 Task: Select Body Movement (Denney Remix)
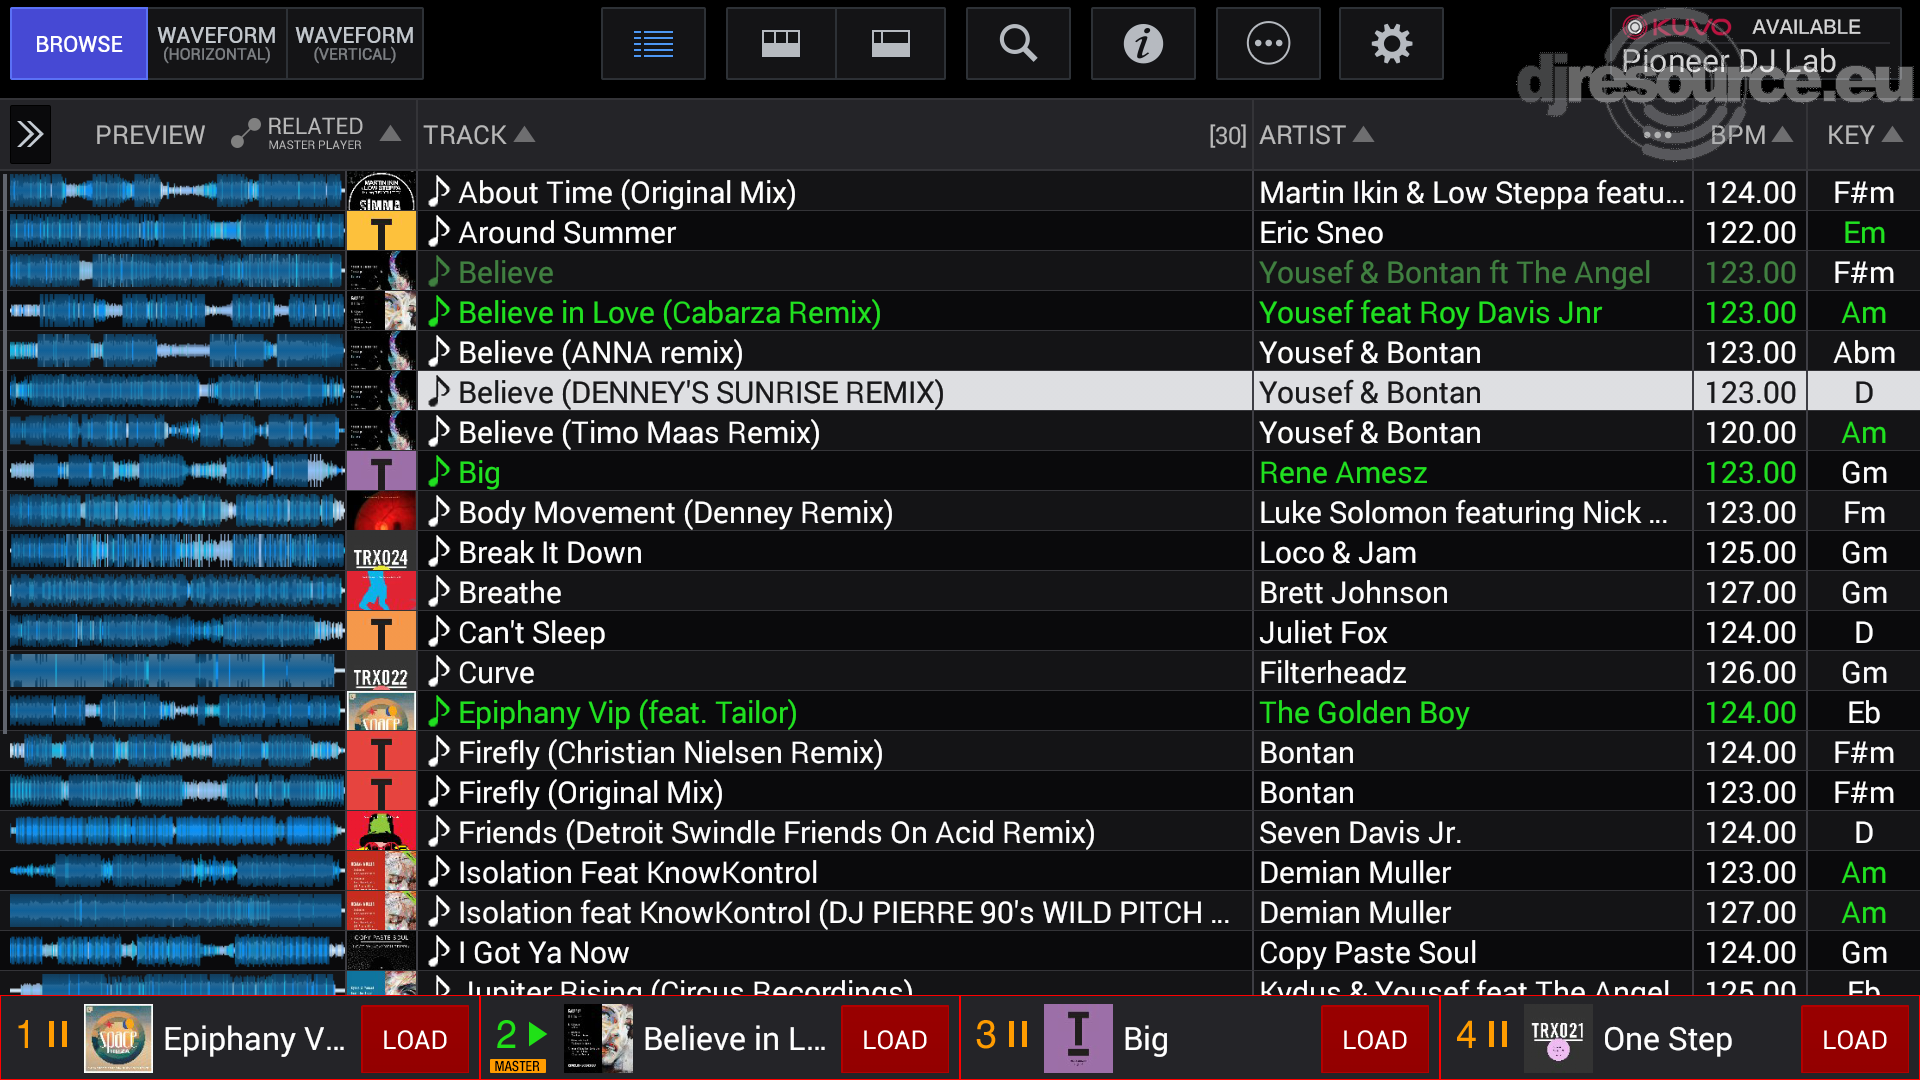(675, 512)
